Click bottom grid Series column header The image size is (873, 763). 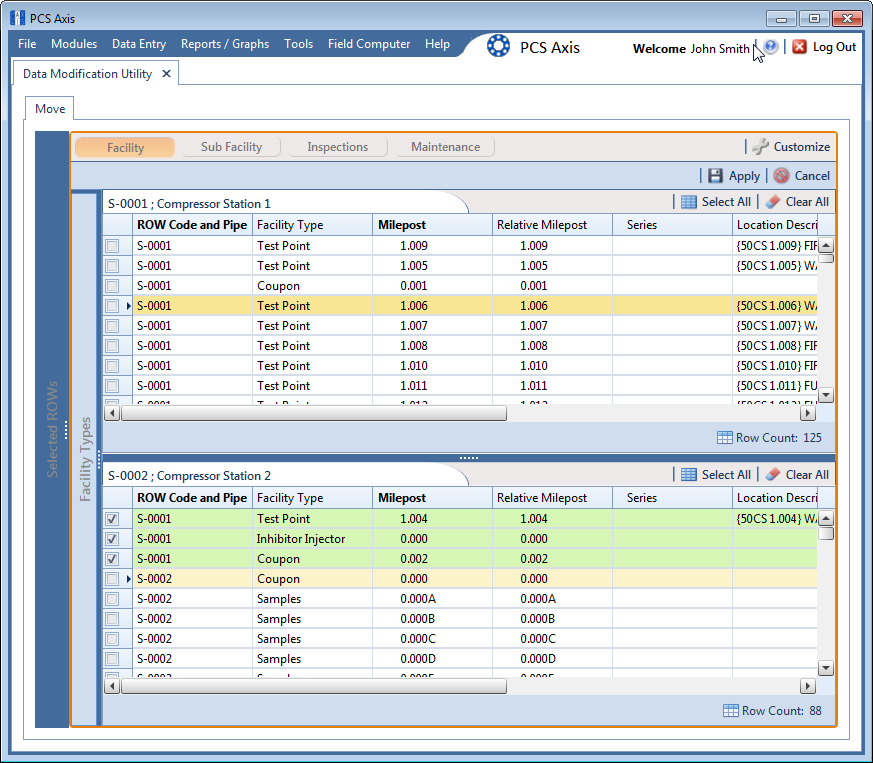pos(672,498)
